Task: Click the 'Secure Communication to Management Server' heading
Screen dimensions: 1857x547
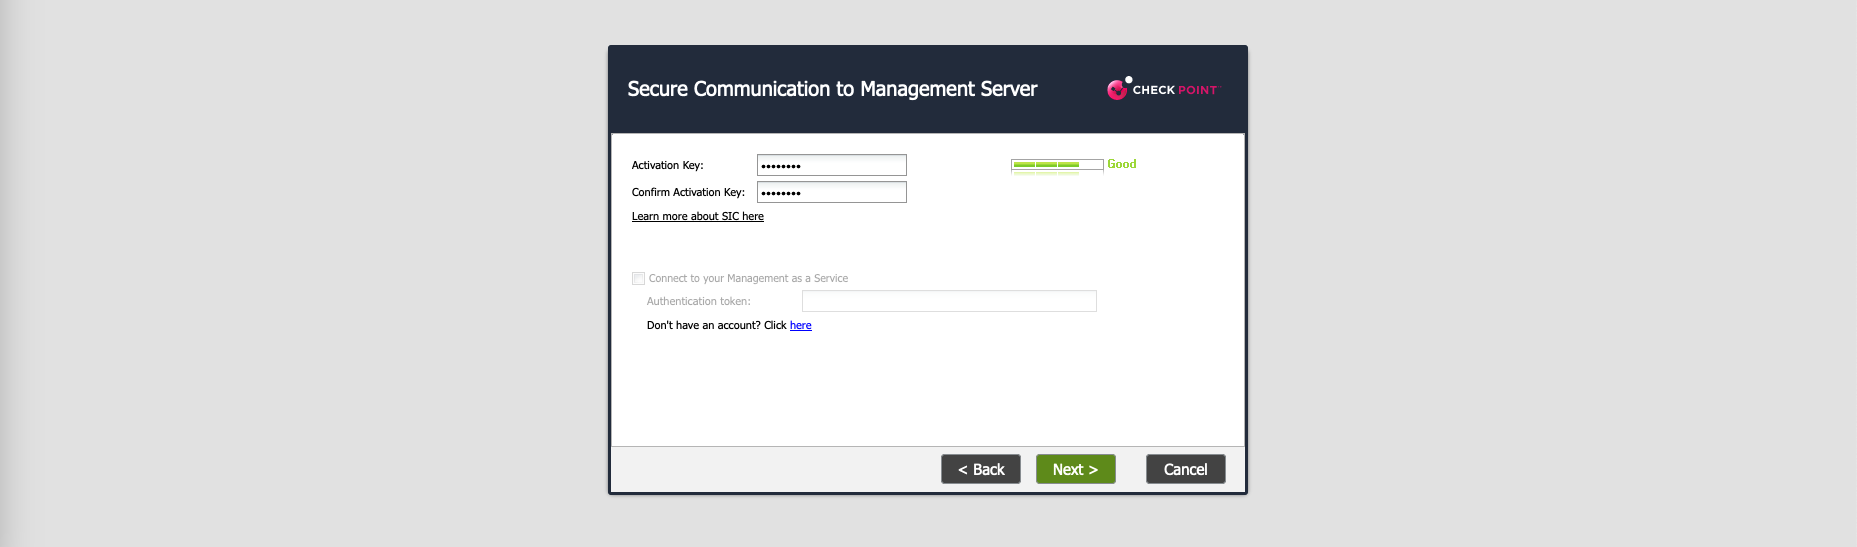Action: click(832, 89)
